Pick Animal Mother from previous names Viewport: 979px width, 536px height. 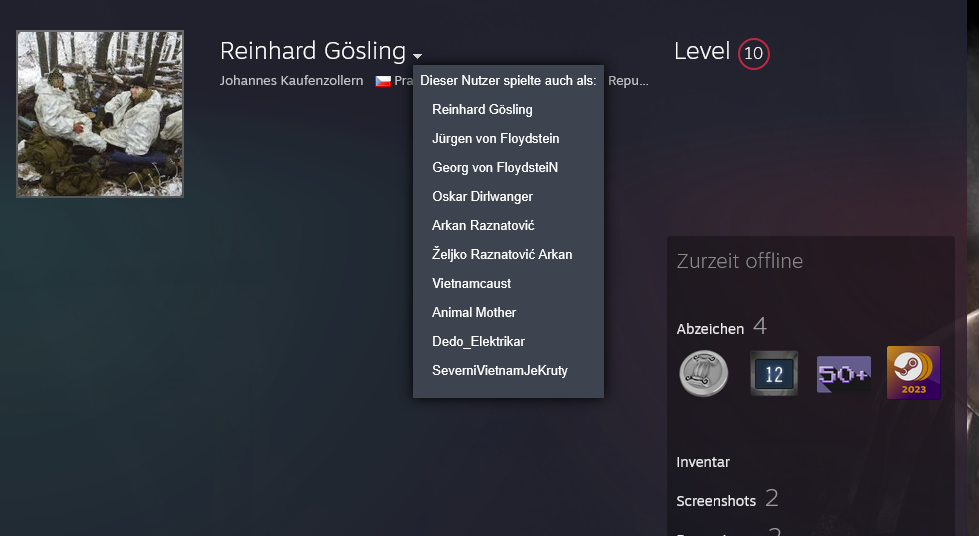tap(474, 312)
